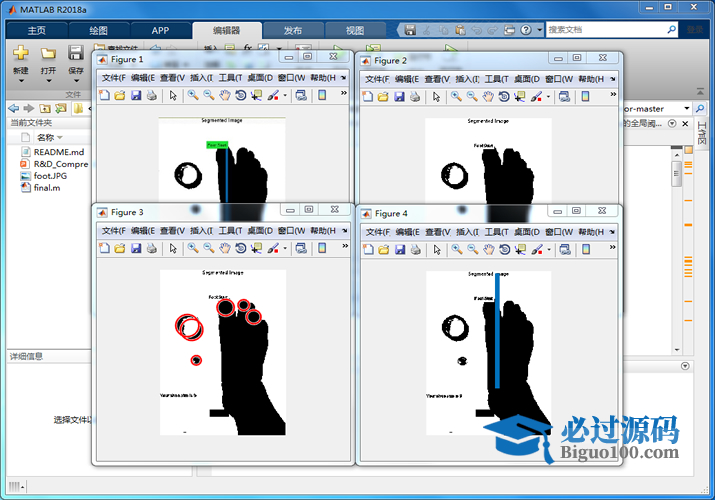Screen dimensions: 715x500
Task: Click New Figure icon in Figure 1 toolbar
Action: 104,95
